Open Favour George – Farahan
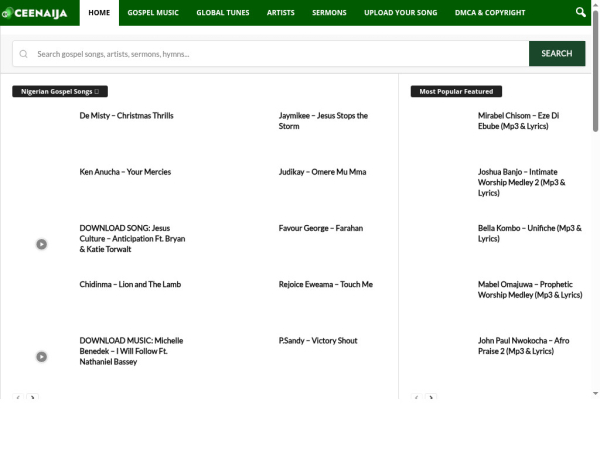The height and width of the screenshot is (450, 600). pyautogui.click(x=321, y=228)
